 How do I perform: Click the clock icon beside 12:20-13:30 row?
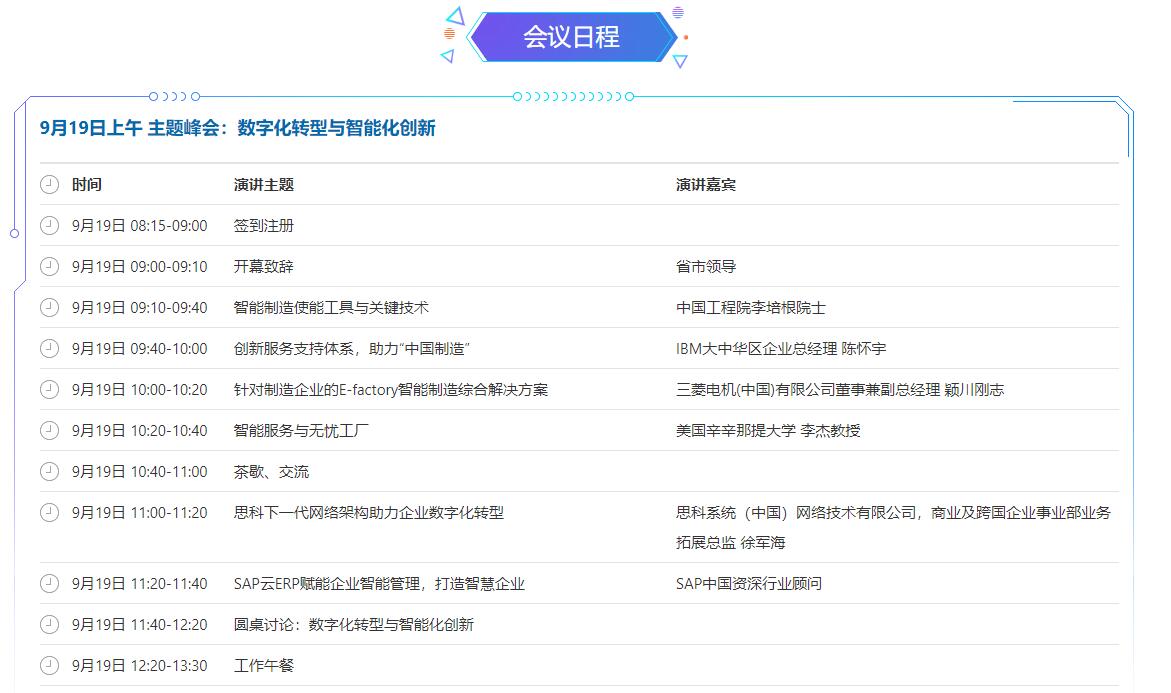point(49,665)
